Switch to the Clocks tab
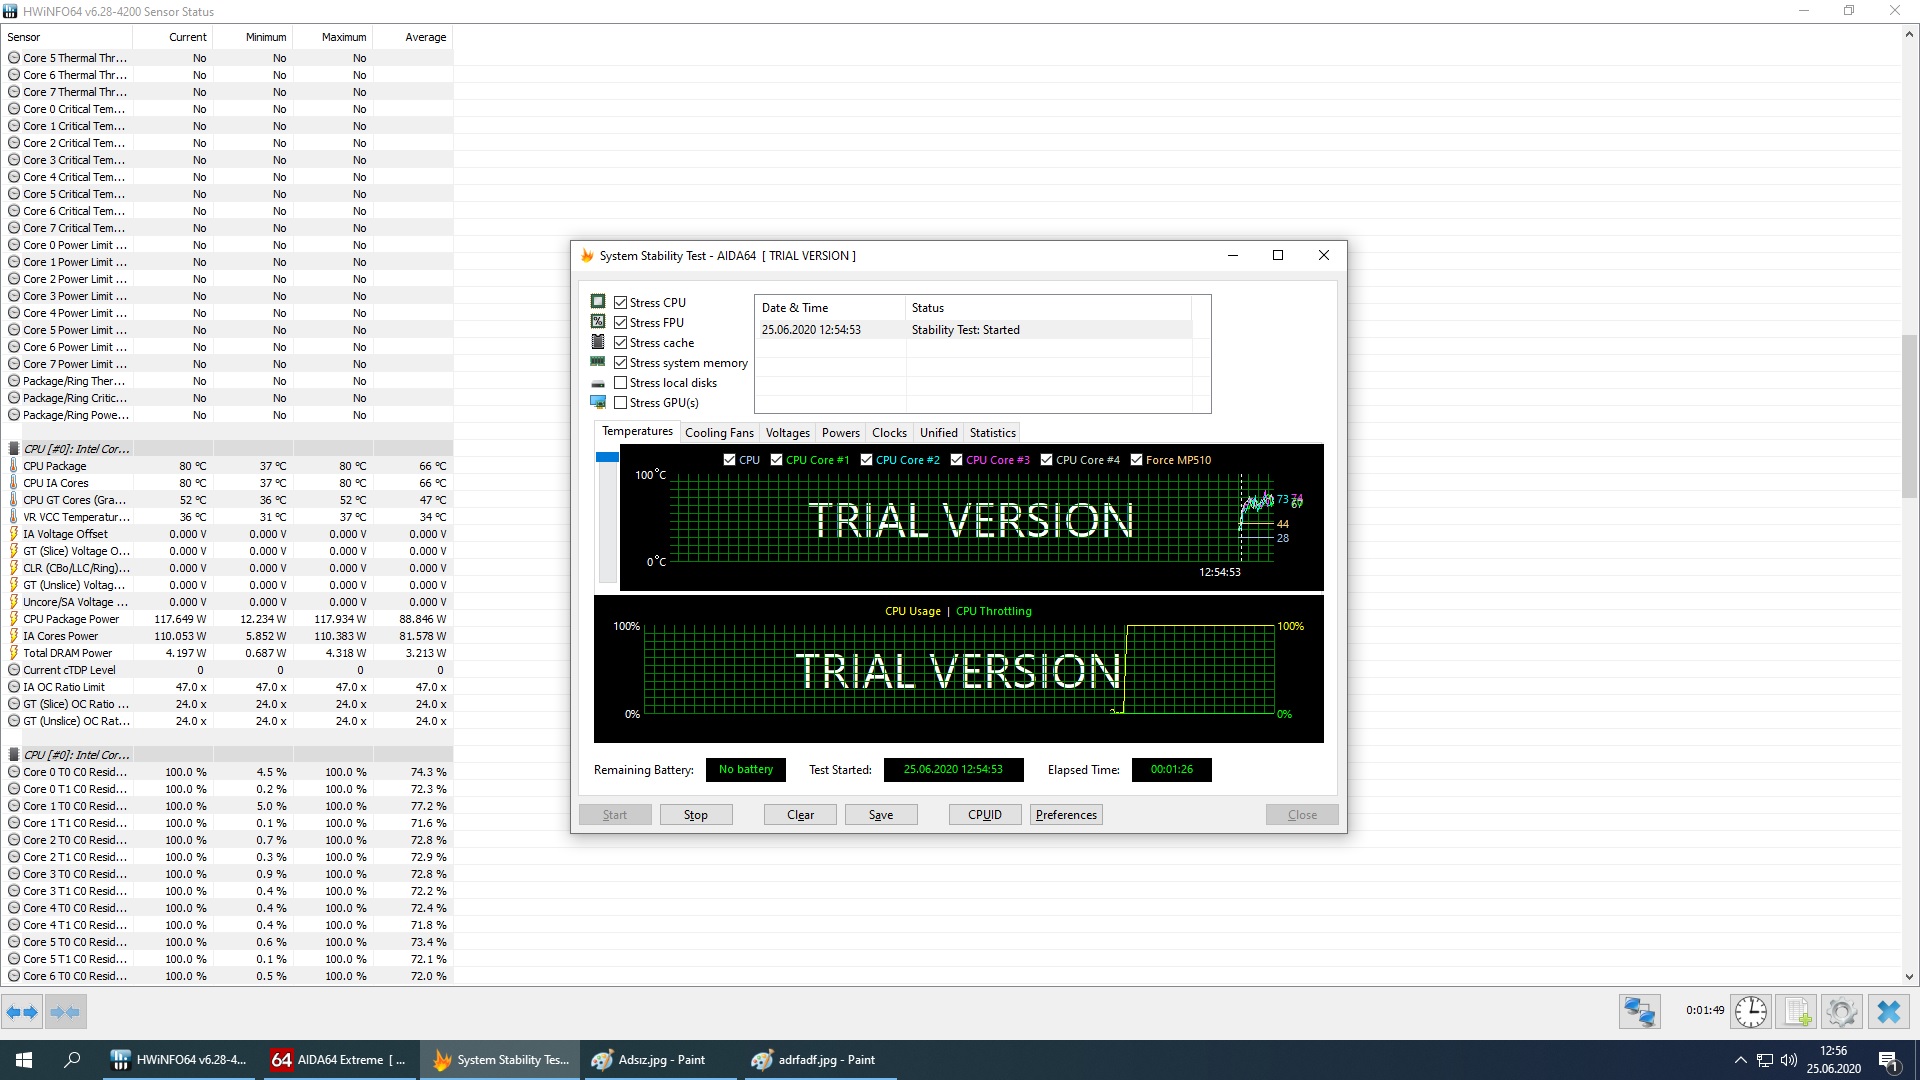Screen dimensions: 1920x1080 pyautogui.click(x=889, y=433)
